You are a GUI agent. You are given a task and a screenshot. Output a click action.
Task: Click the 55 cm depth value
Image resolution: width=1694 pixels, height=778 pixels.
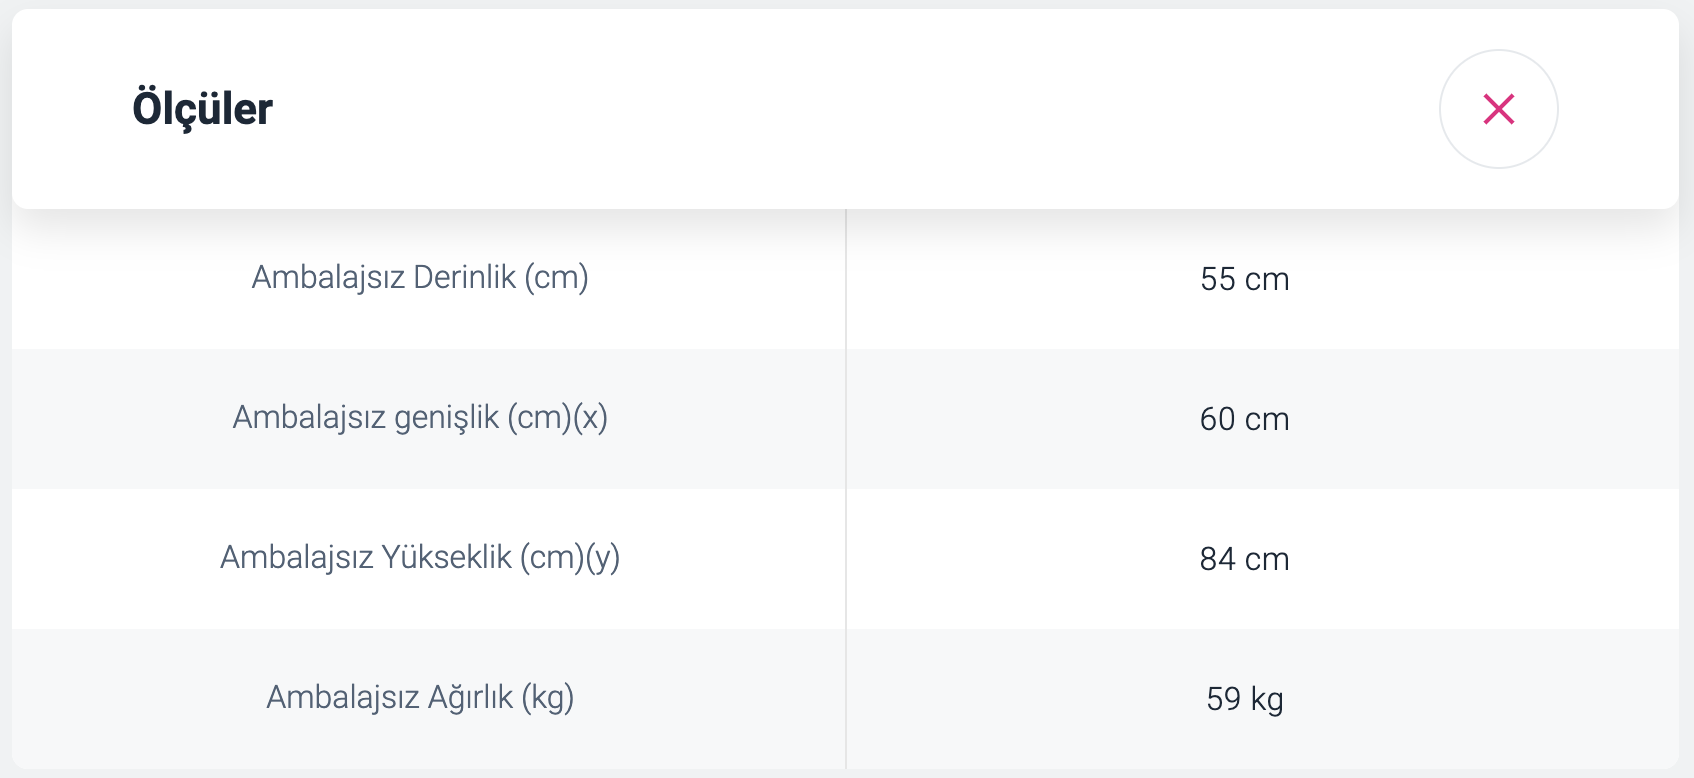(1244, 279)
